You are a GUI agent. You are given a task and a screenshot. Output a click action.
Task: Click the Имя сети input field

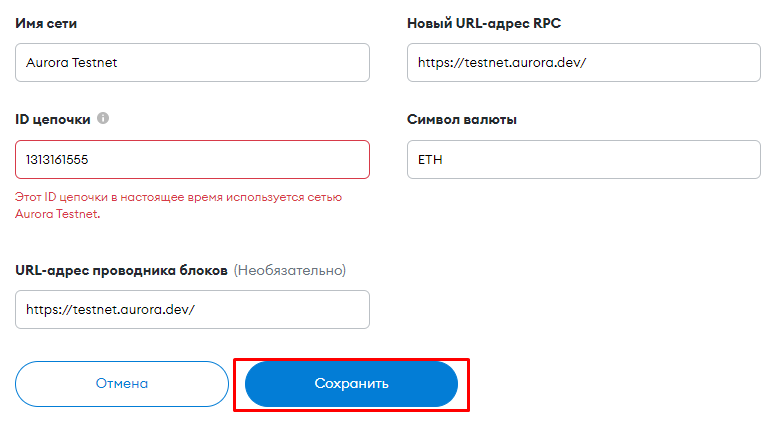192,62
